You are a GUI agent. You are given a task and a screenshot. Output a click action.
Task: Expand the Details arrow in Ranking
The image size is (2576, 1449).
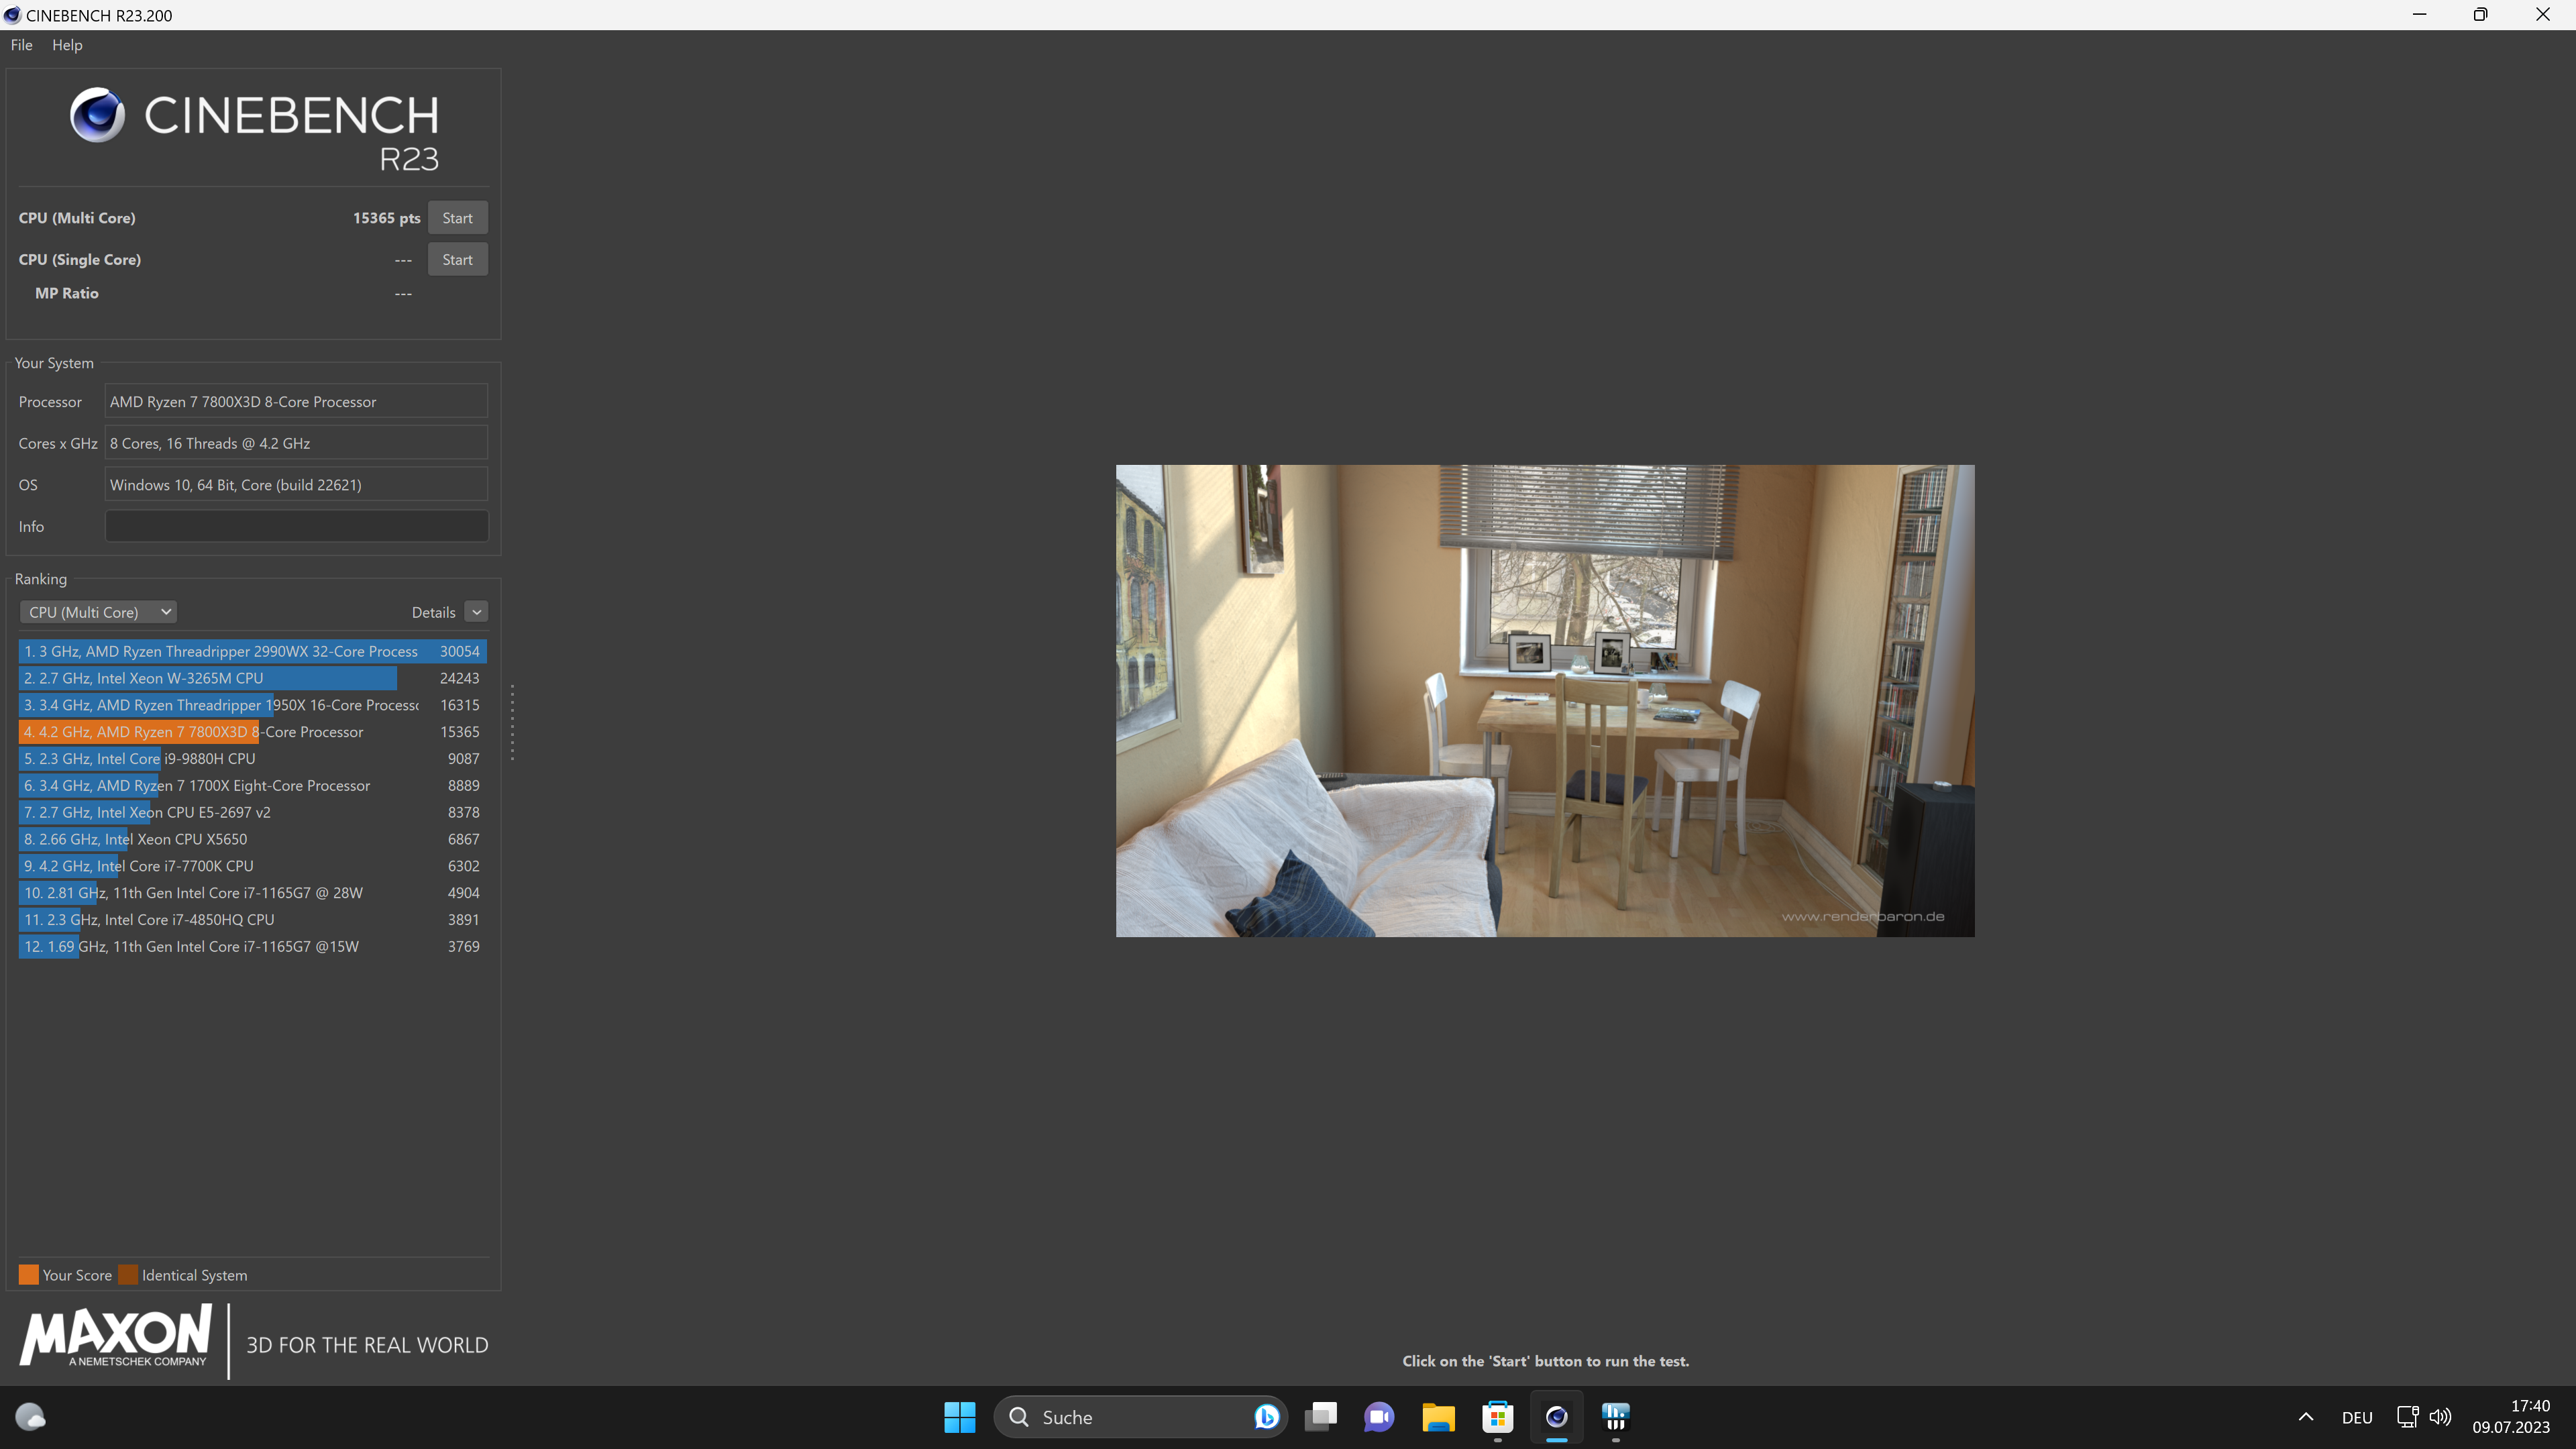click(x=477, y=612)
